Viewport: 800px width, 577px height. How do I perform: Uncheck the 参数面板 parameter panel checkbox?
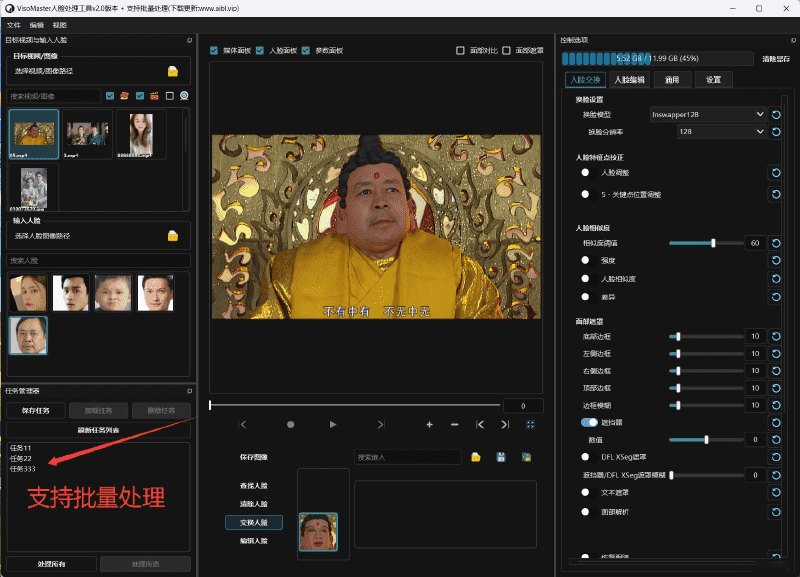(x=306, y=51)
